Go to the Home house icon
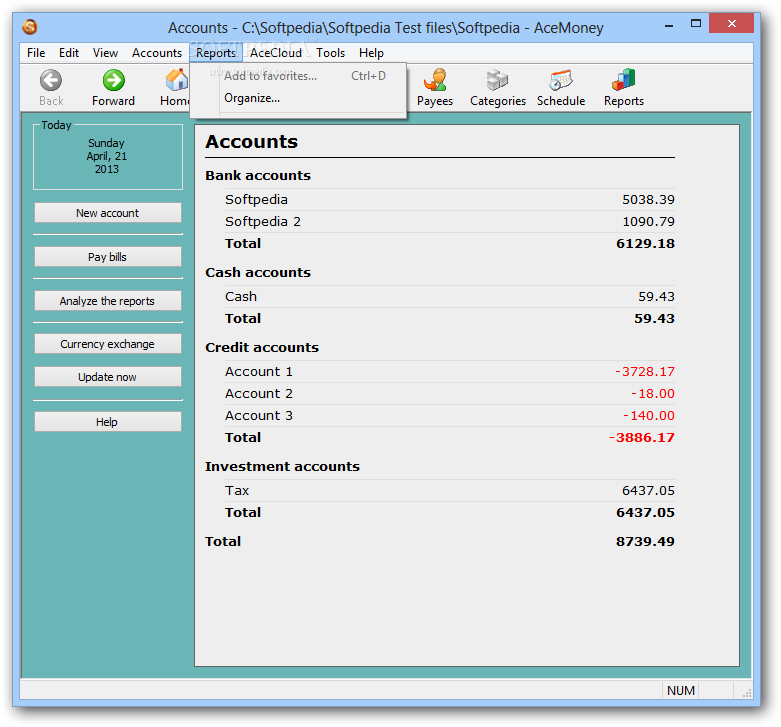This screenshot has width=781, height=727. (176, 80)
